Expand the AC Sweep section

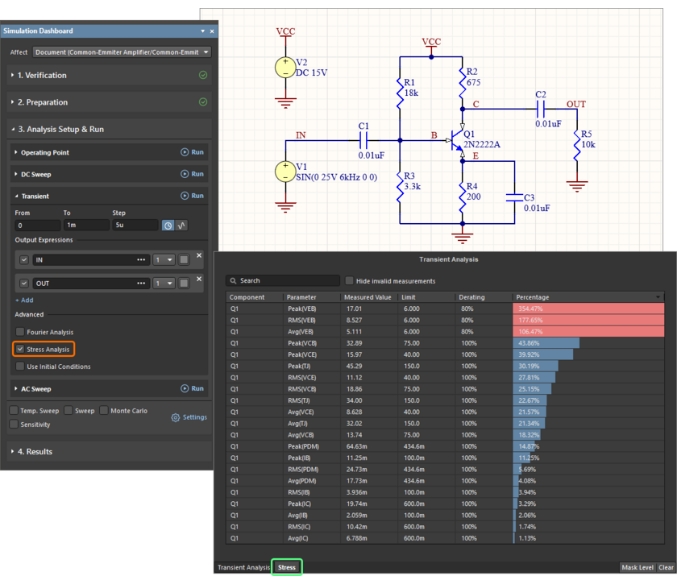16,388
